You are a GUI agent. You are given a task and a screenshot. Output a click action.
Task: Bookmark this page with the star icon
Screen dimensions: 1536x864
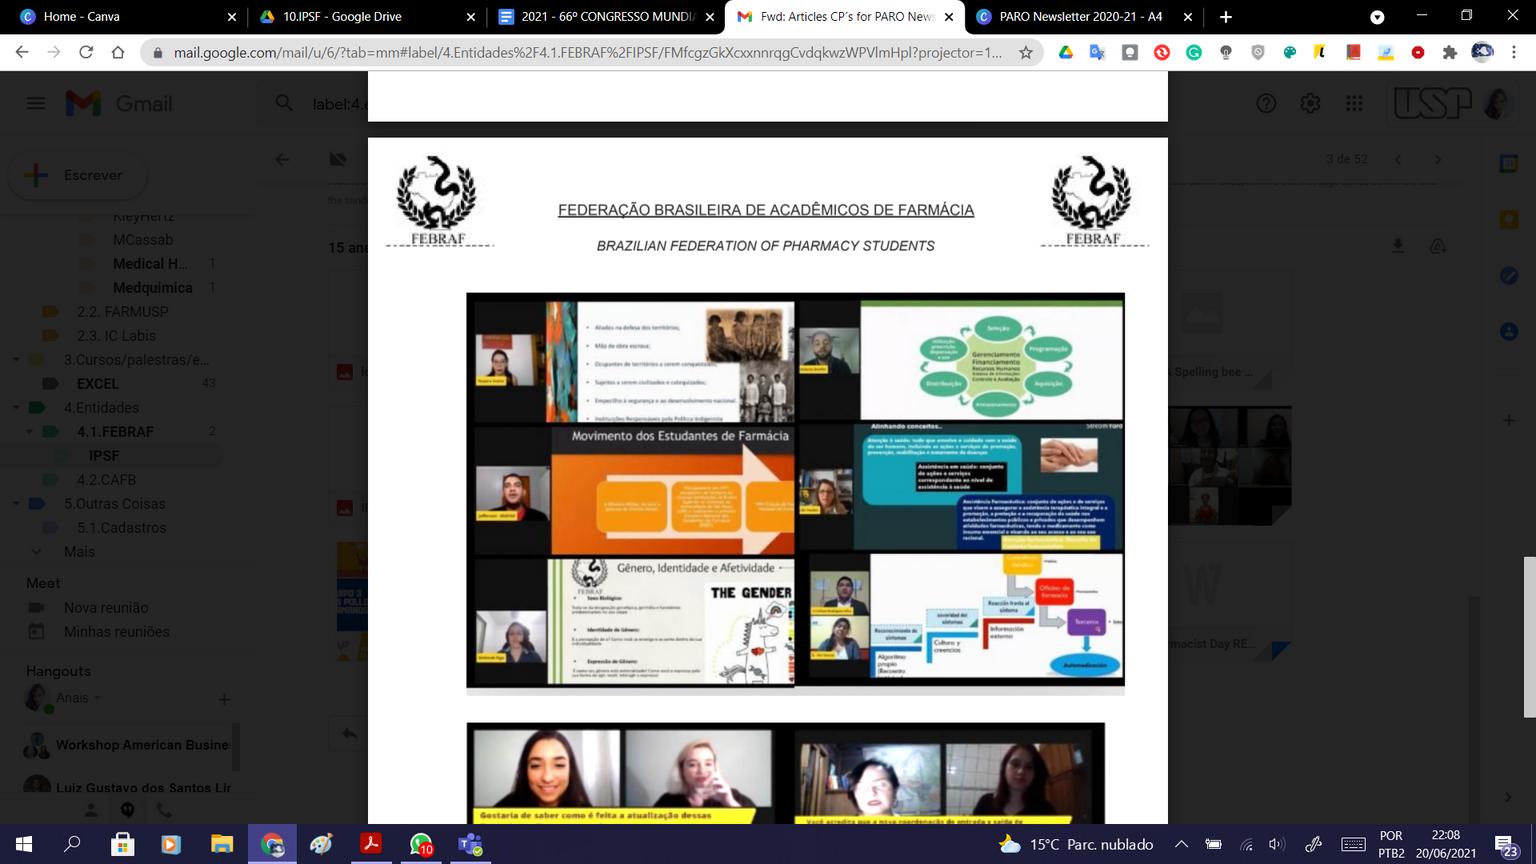1026,52
